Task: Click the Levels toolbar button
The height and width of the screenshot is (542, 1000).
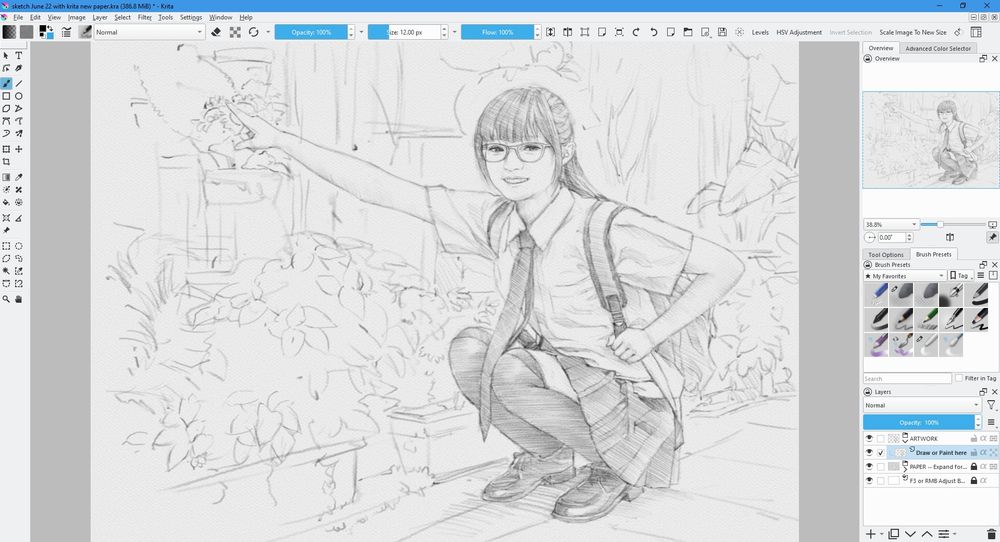Action: point(760,32)
